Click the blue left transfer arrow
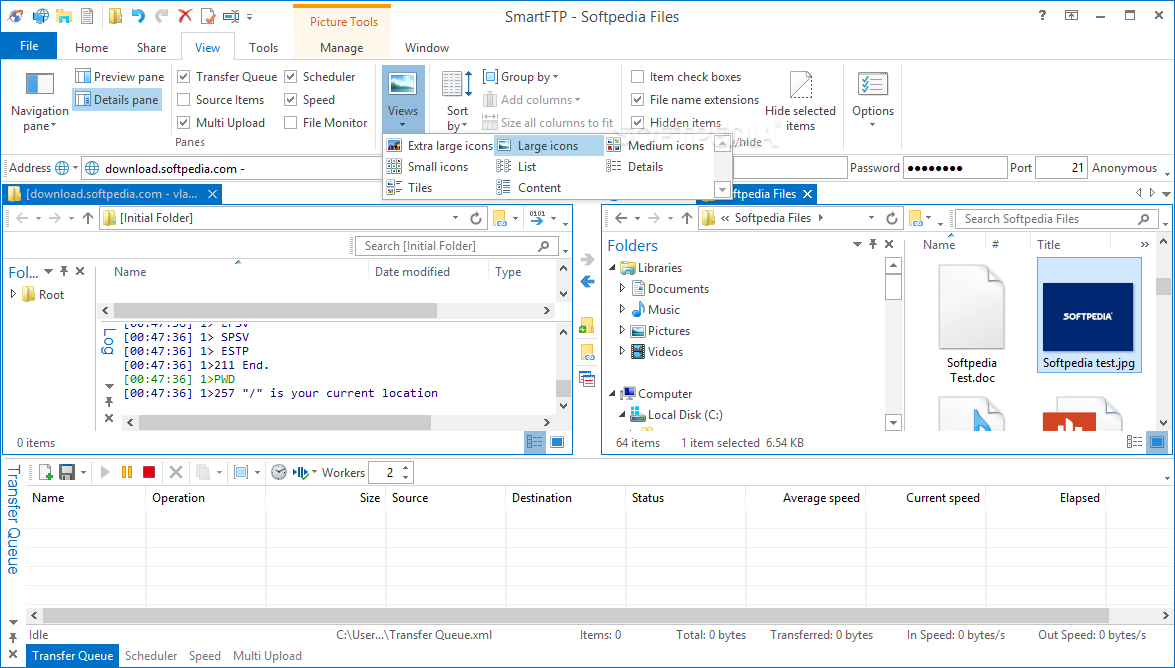Viewport: 1175px width, 668px height. [x=588, y=282]
